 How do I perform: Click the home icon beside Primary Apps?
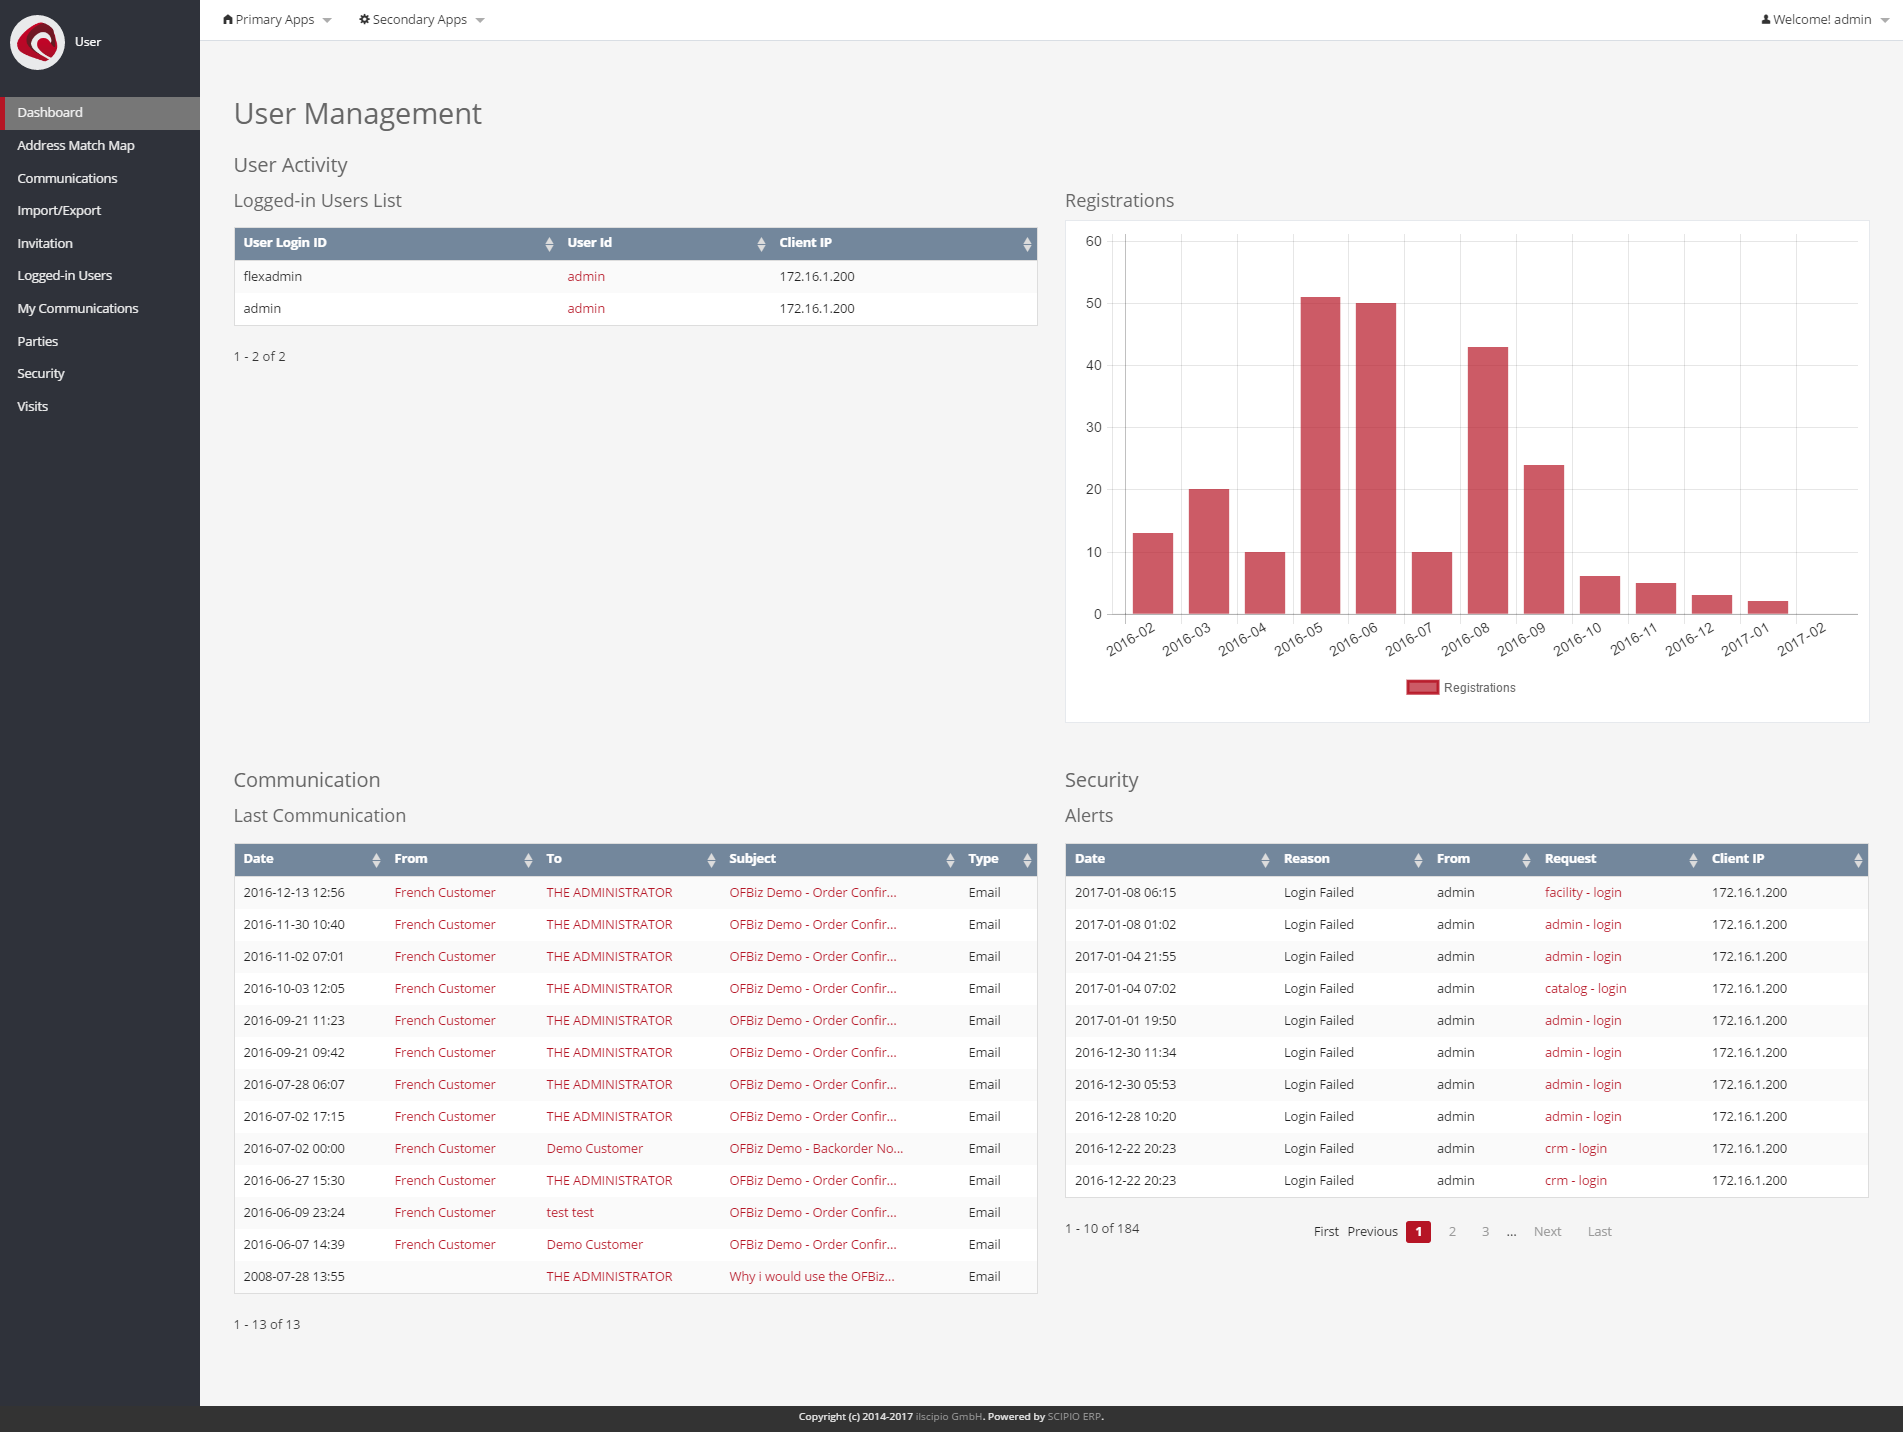tap(228, 18)
